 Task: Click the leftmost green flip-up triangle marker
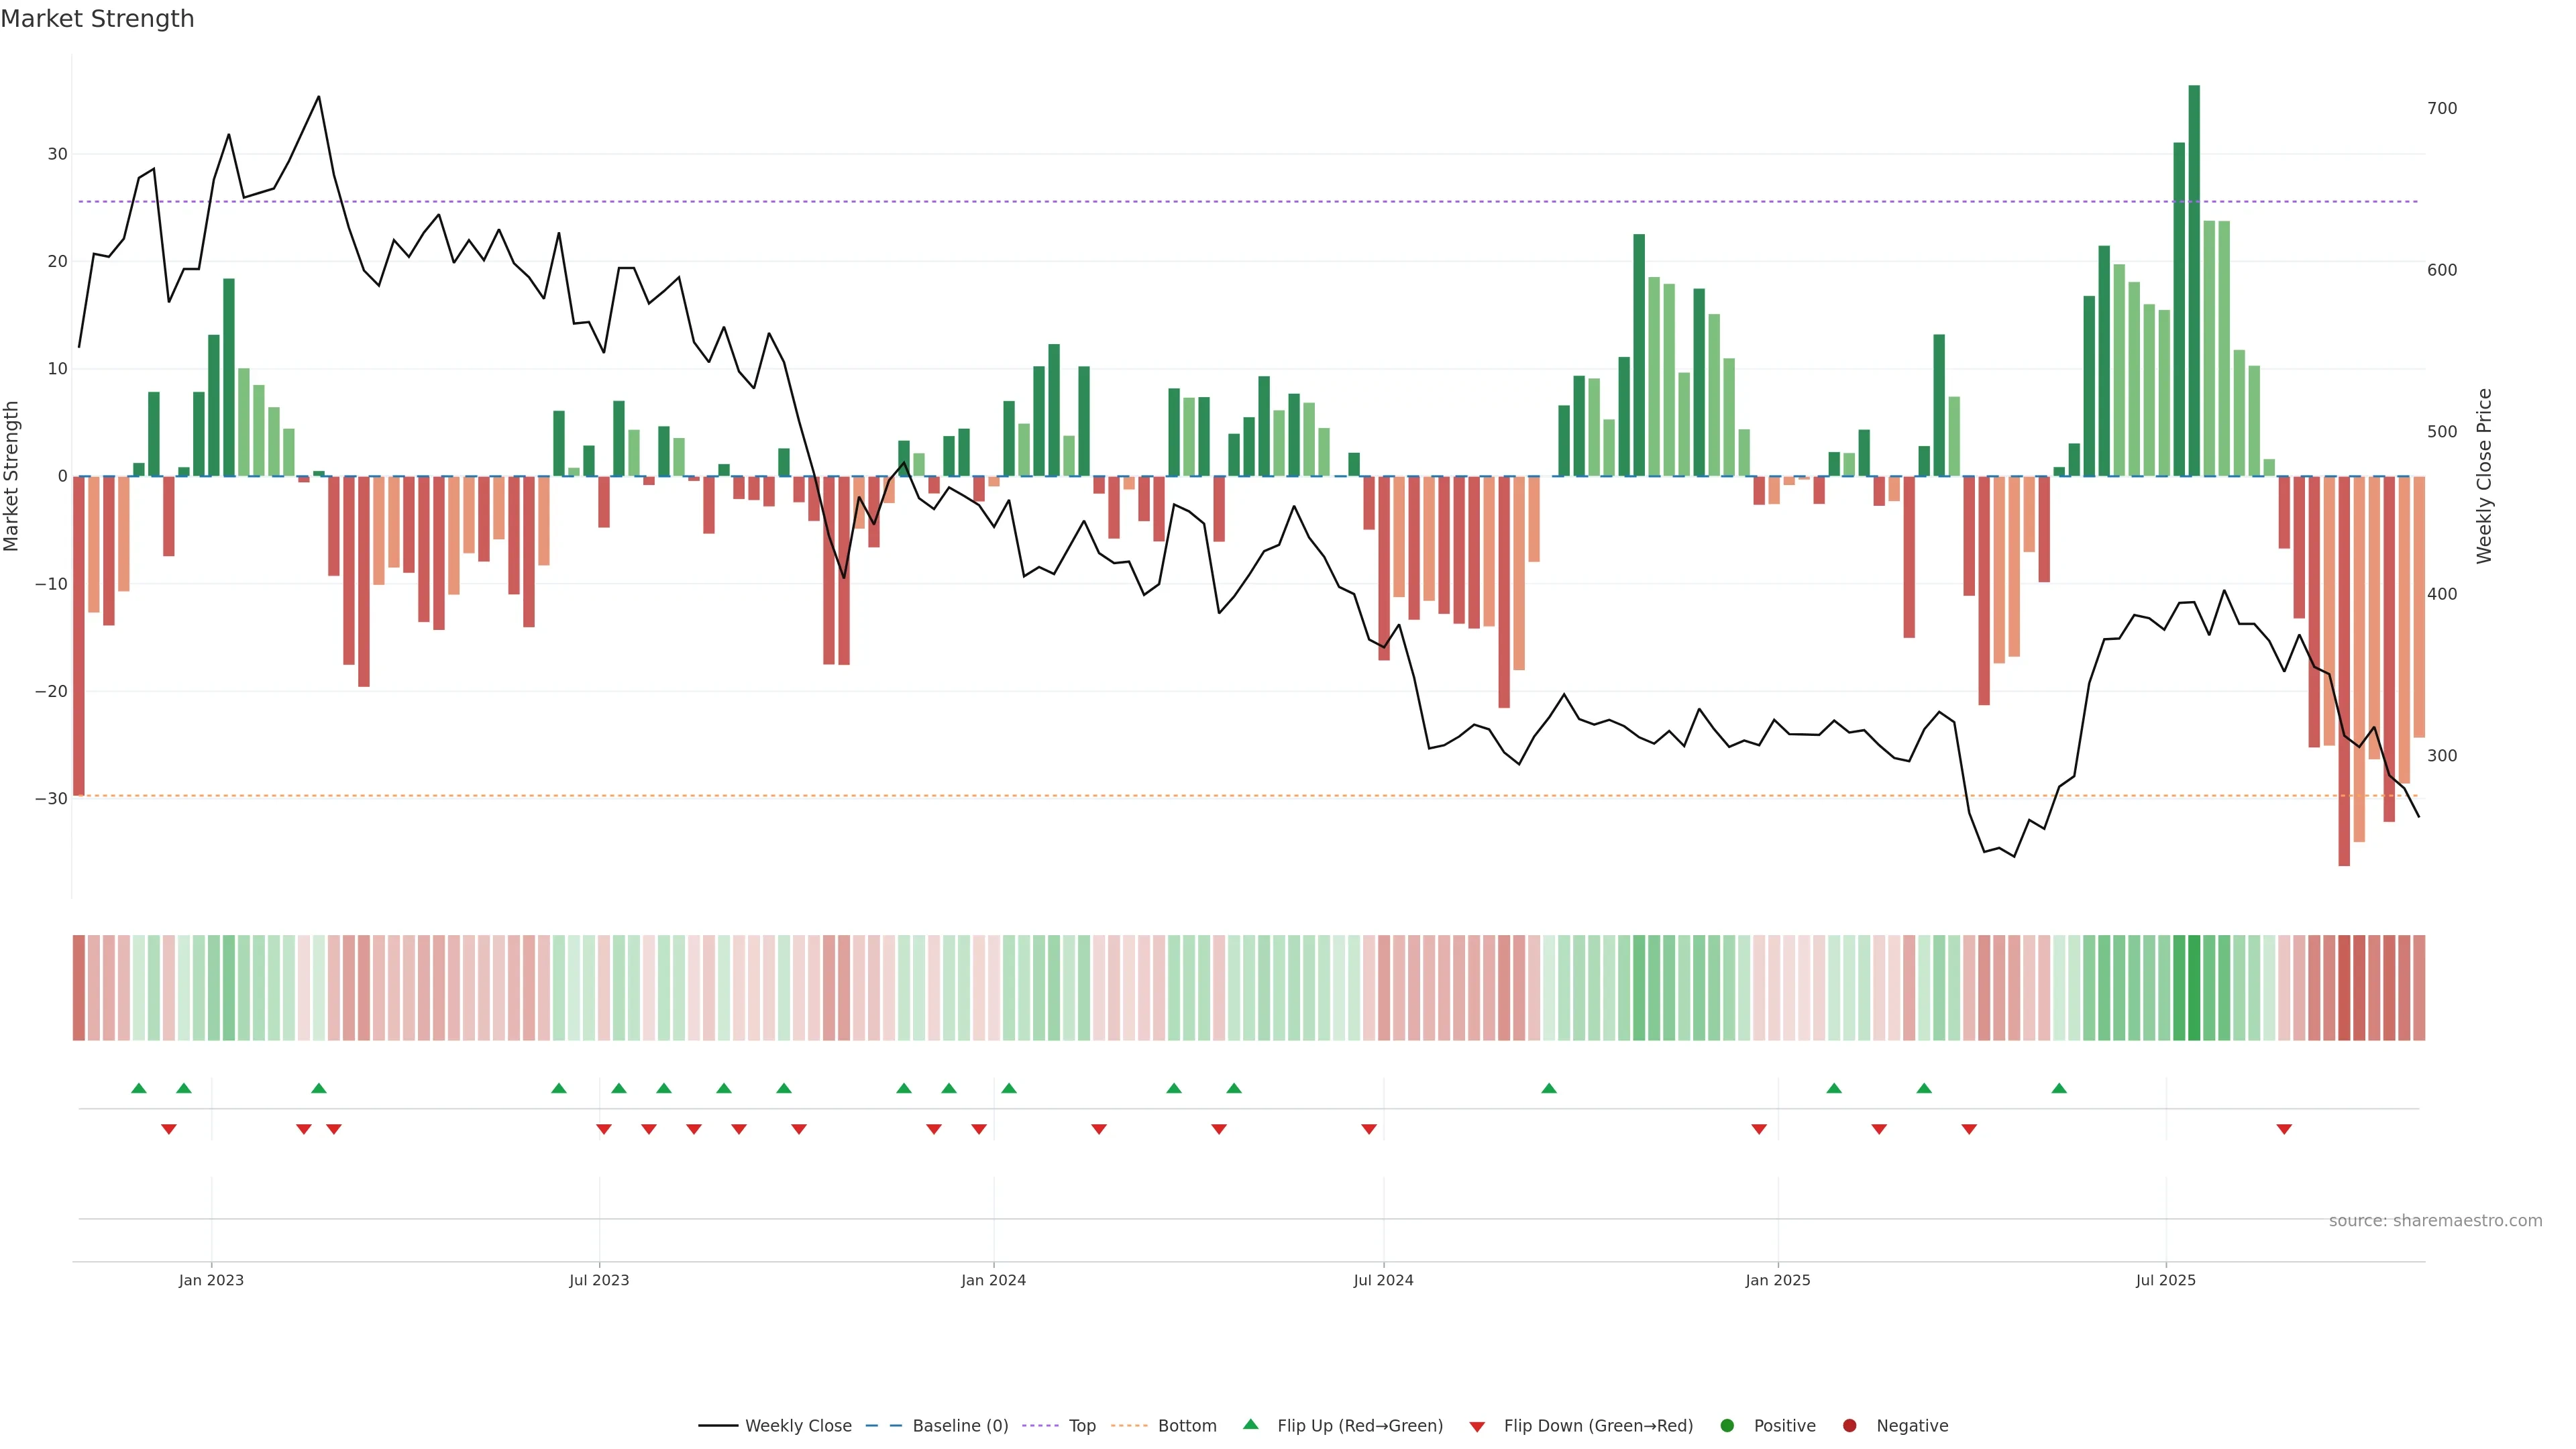tap(139, 1088)
